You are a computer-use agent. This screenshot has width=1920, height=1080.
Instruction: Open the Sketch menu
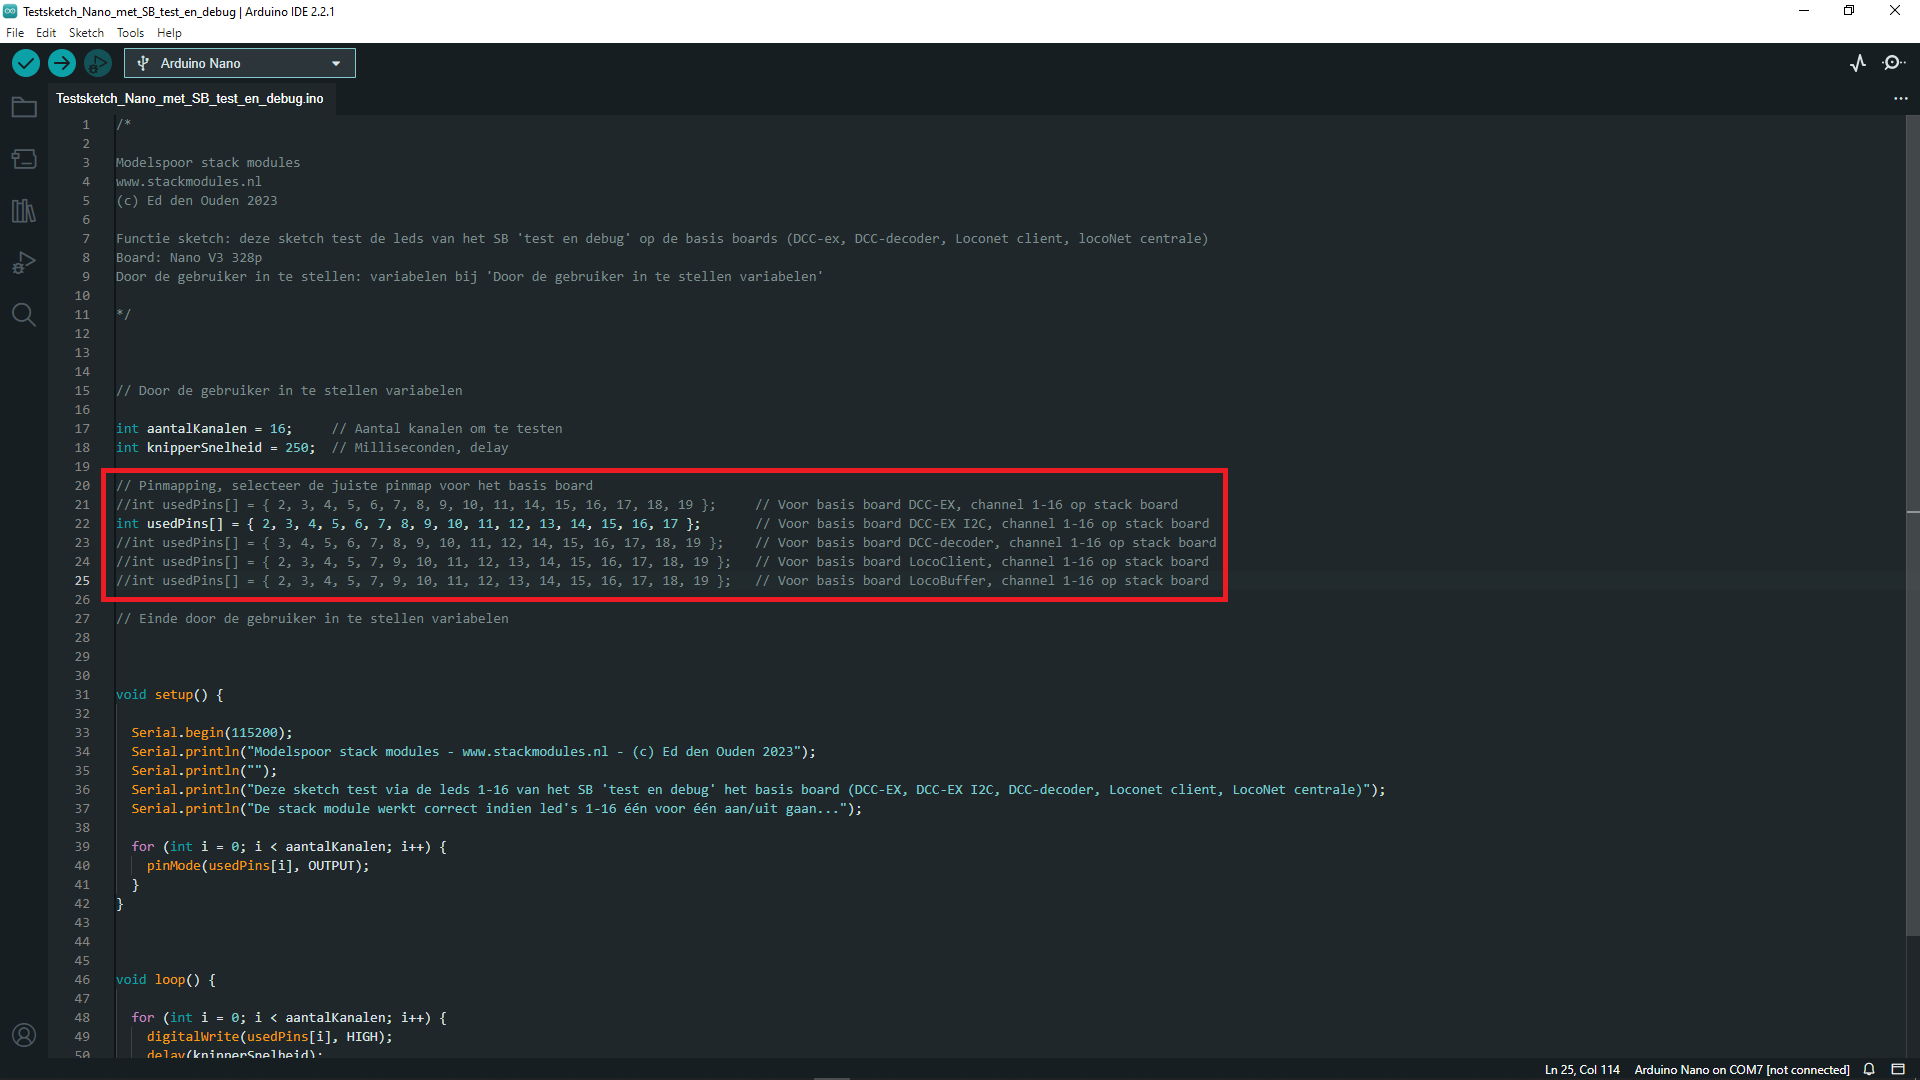point(86,32)
